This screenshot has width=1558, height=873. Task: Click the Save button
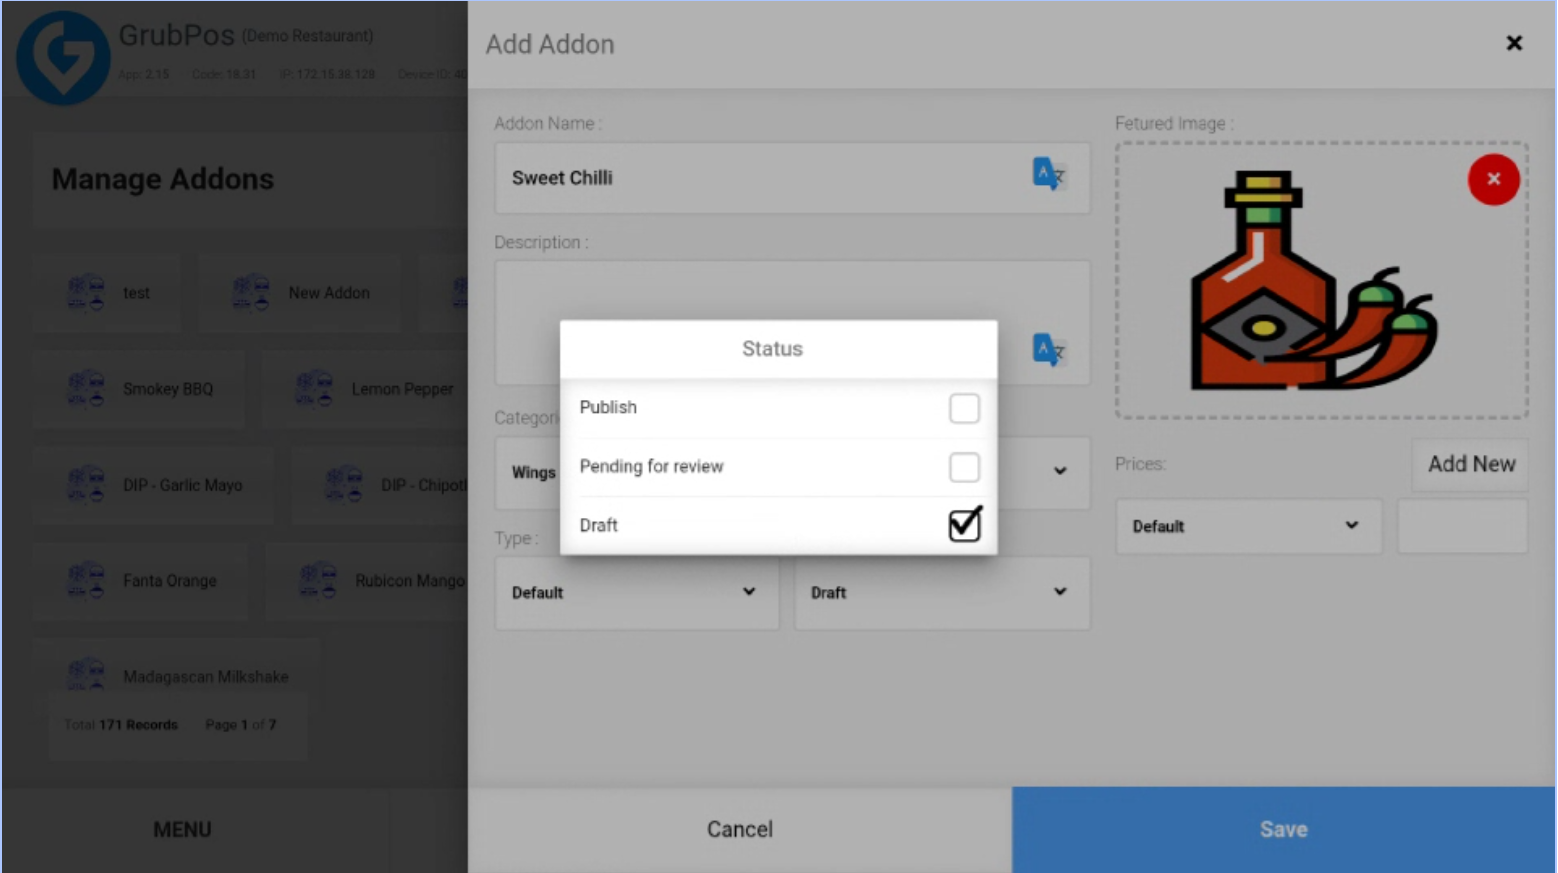click(1284, 829)
